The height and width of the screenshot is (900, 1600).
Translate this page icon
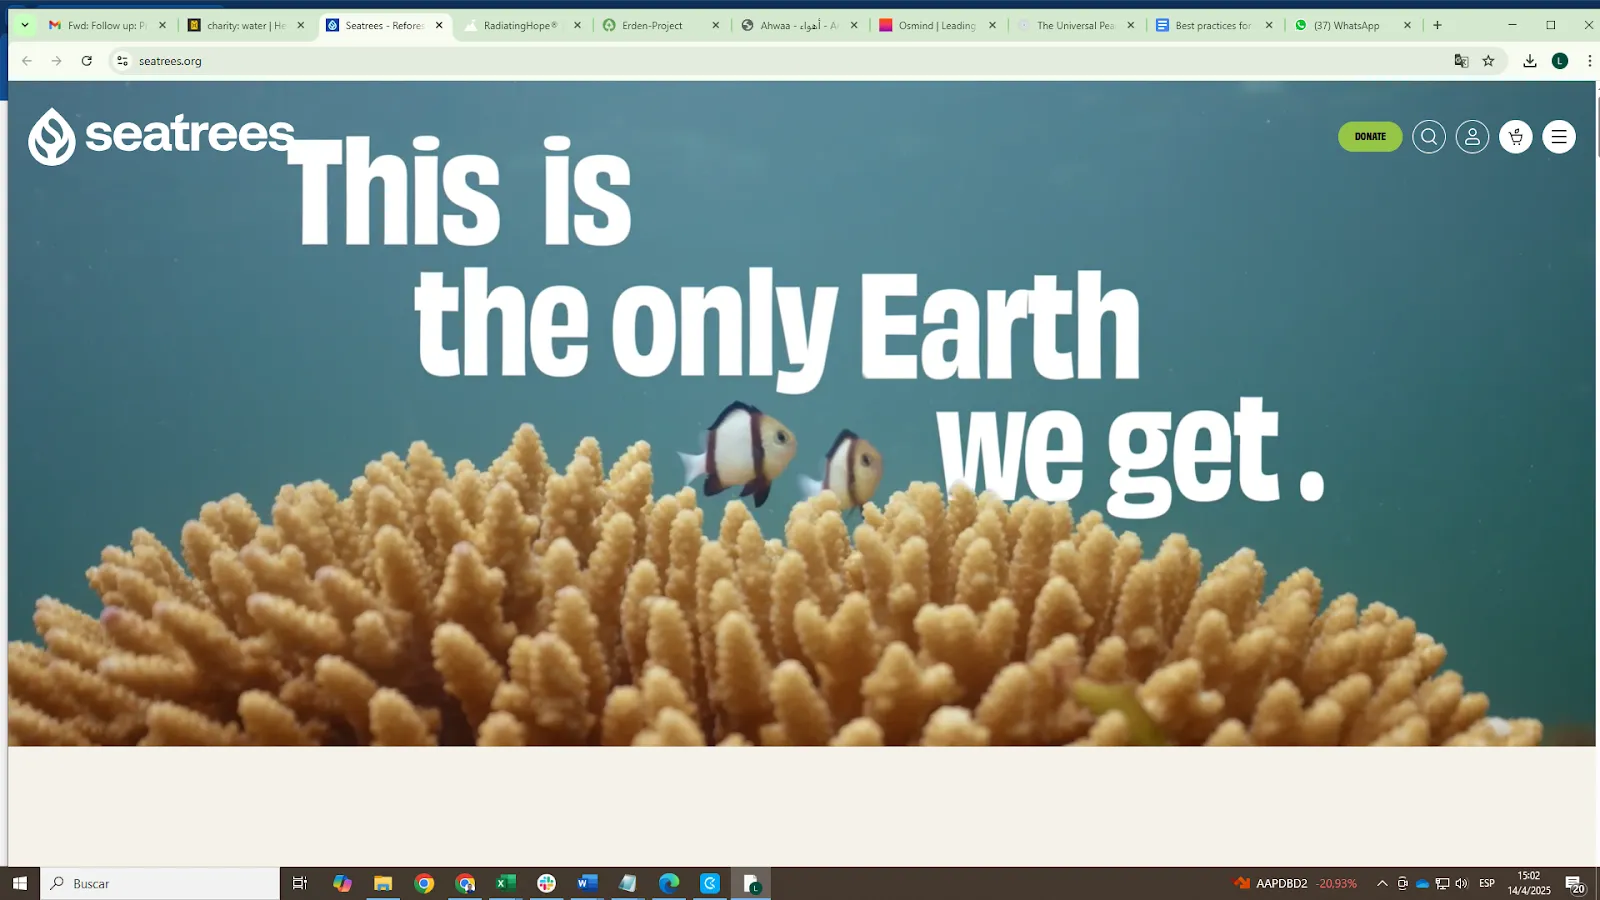tap(1461, 61)
